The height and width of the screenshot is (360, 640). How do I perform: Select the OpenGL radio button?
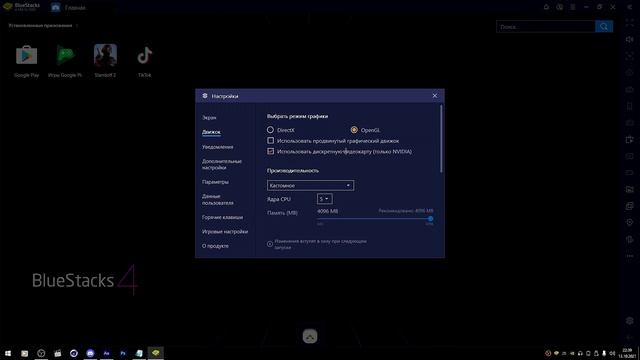click(x=354, y=130)
